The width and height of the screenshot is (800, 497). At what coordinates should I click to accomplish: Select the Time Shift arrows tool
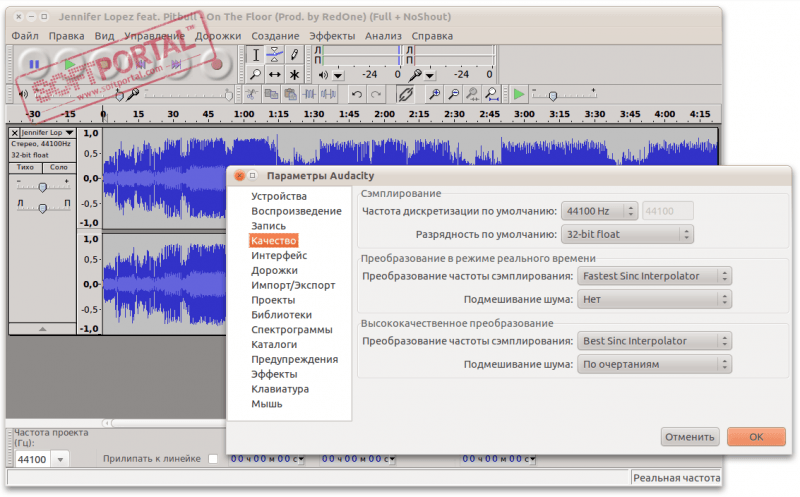coord(275,74)
